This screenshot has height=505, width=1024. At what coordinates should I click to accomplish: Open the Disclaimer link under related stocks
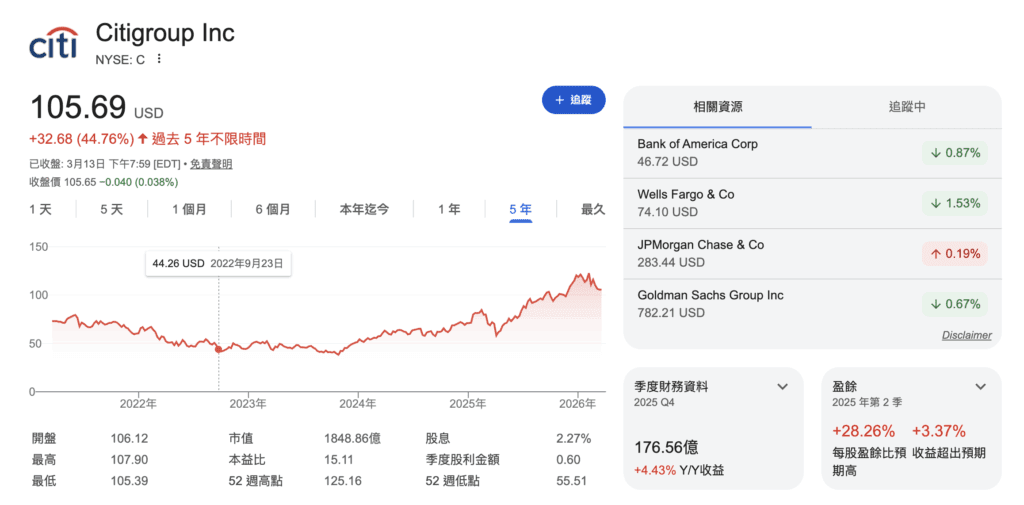pos(967,335)
